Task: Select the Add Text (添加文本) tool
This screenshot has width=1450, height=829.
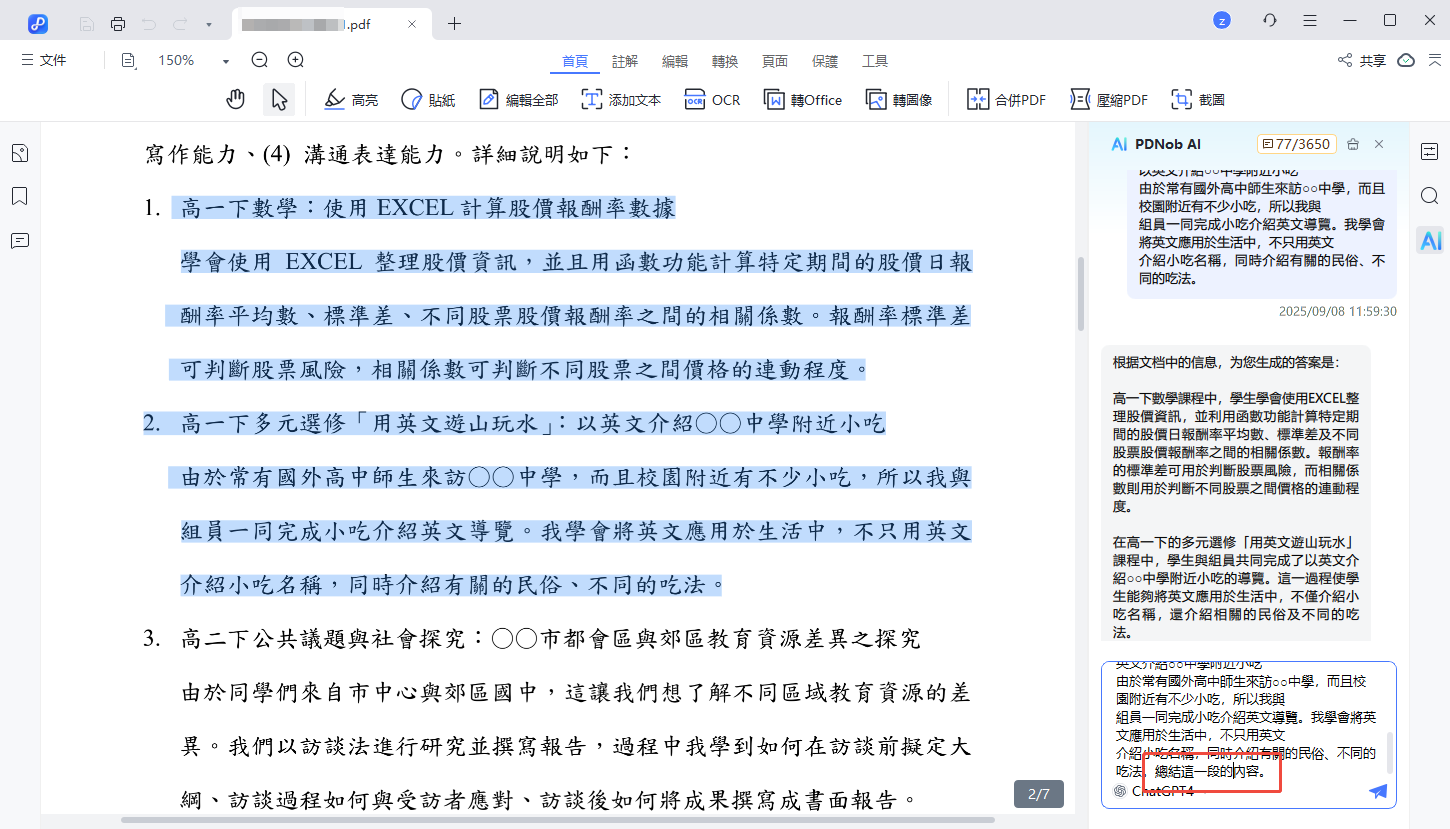Action: (x=621, y=99)
